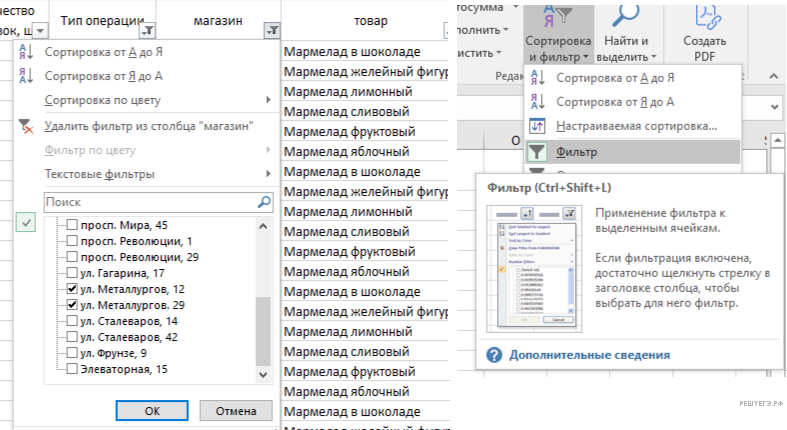Image resolution: width=787 pixels, height=430 pixels.
Task: Click remove filter icon for column "магазин"
Action: coord(26,126)
